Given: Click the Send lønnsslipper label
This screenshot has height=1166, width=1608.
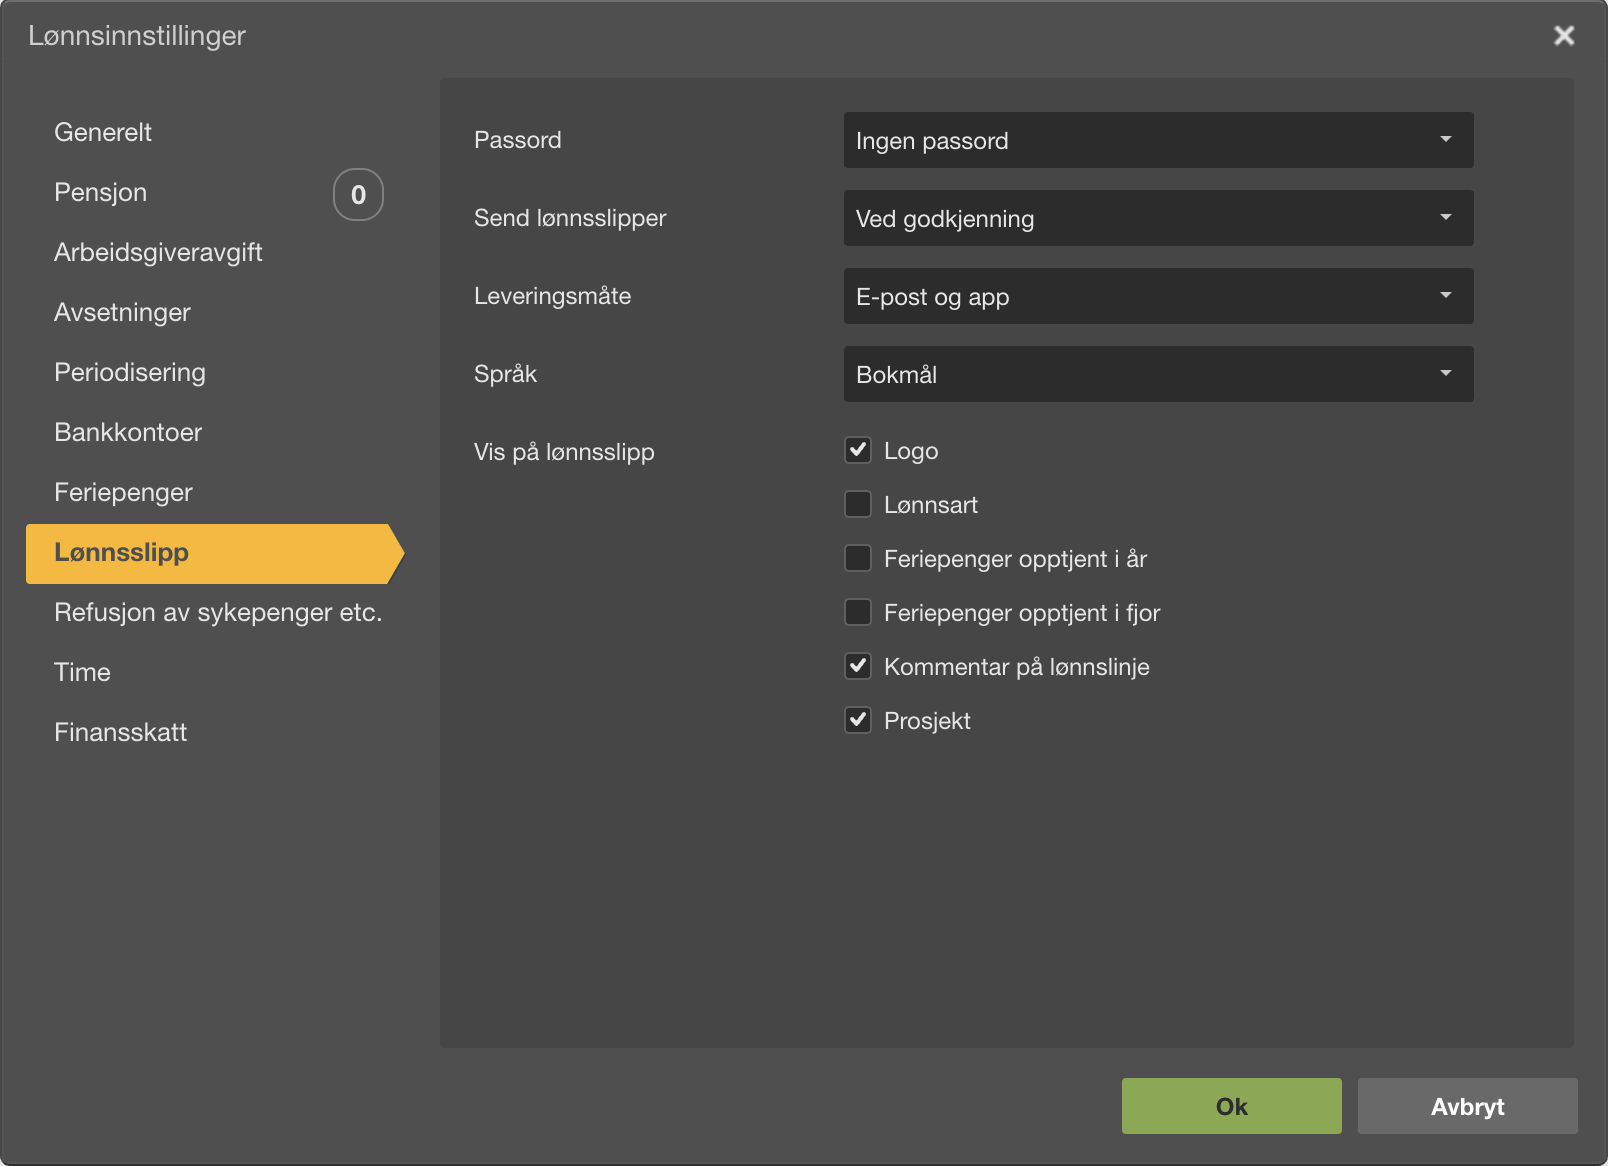Looking at the screenshot, I should 570,218.
